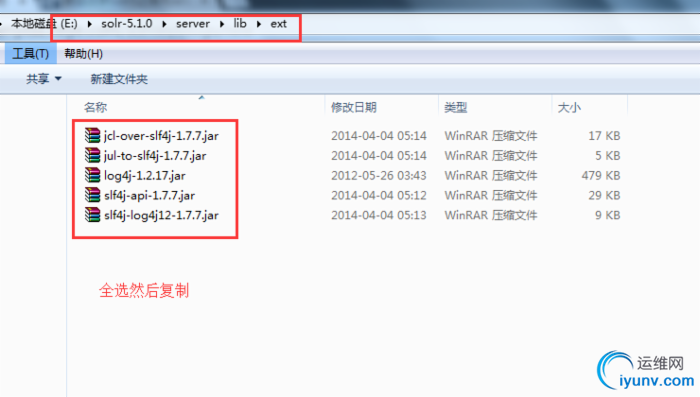
Task: Select file name slf4j-api-1.7.7.jar
Action: coord(149,195)
